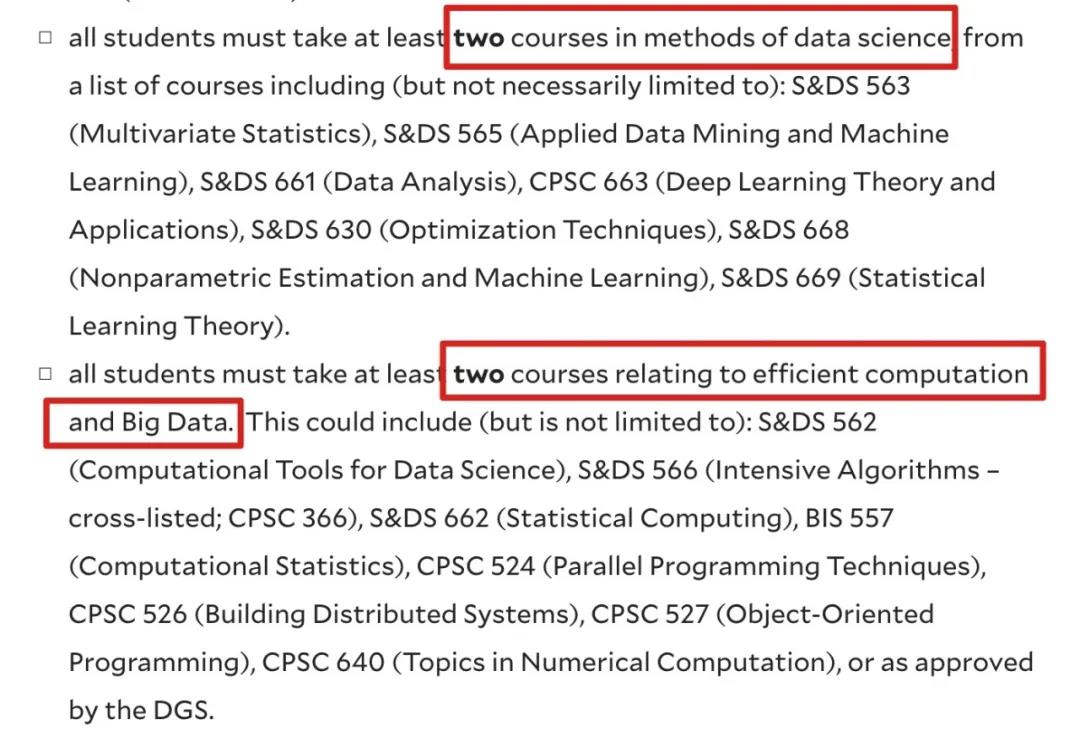Click the course code S&DS 563
Screen dimensions: 1080x747
(851, 85)
